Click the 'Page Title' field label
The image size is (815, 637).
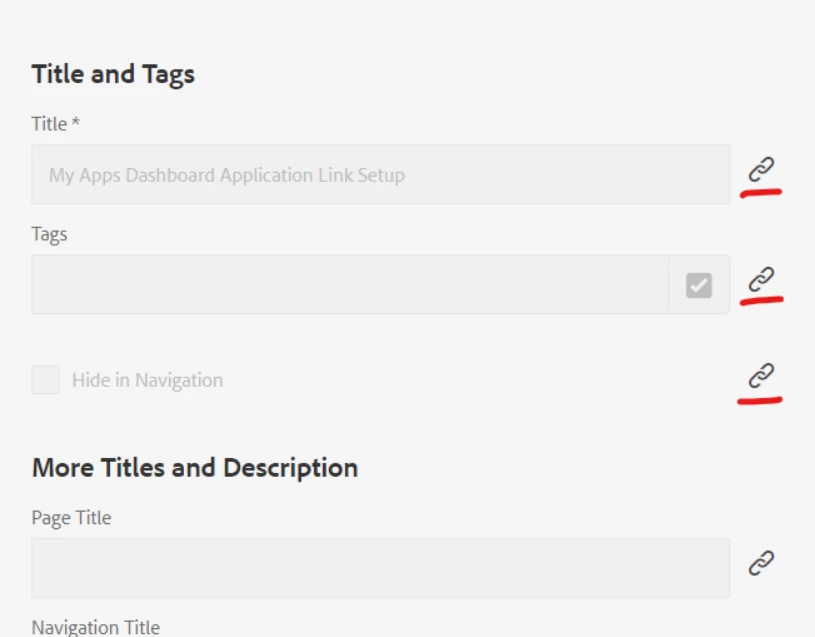tap(71, 518)
